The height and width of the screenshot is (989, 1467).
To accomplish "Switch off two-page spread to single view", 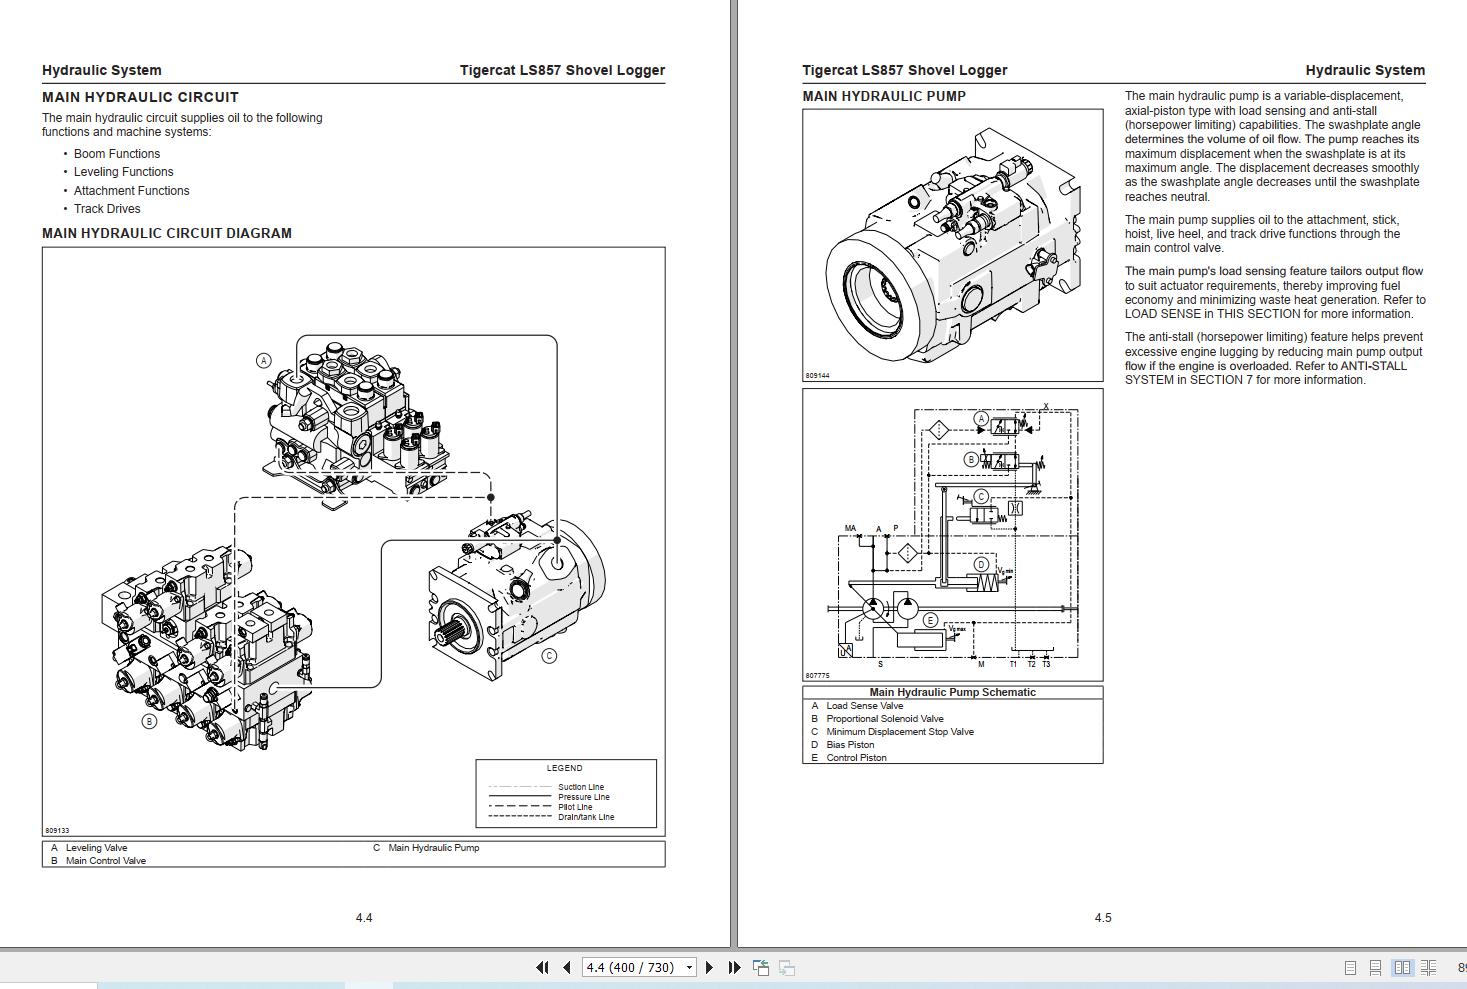I will (x=1350, y=968).
